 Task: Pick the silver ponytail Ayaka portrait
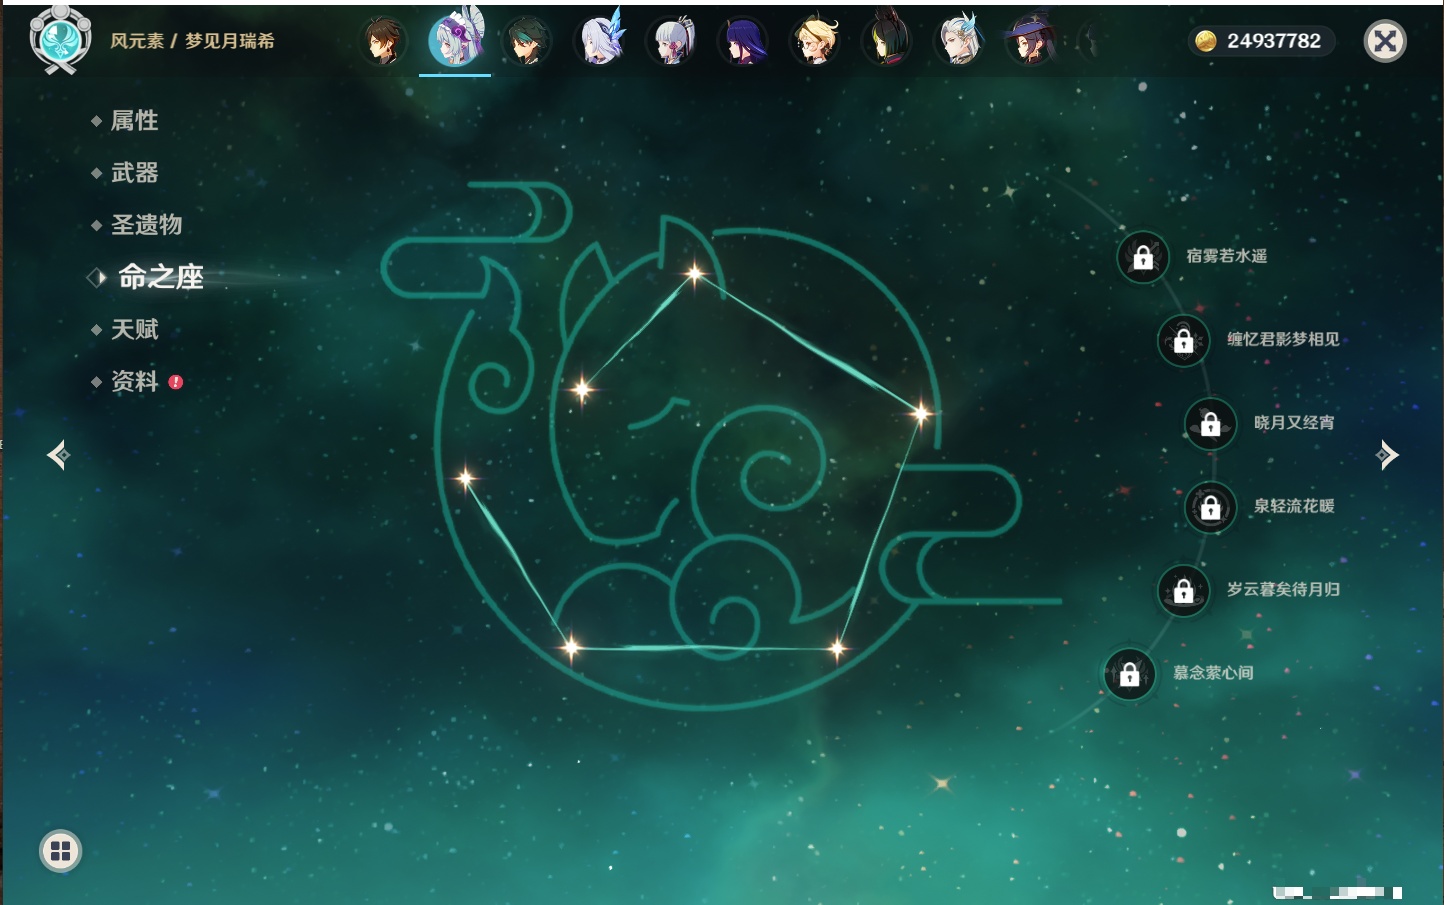[x=671, y=41]
